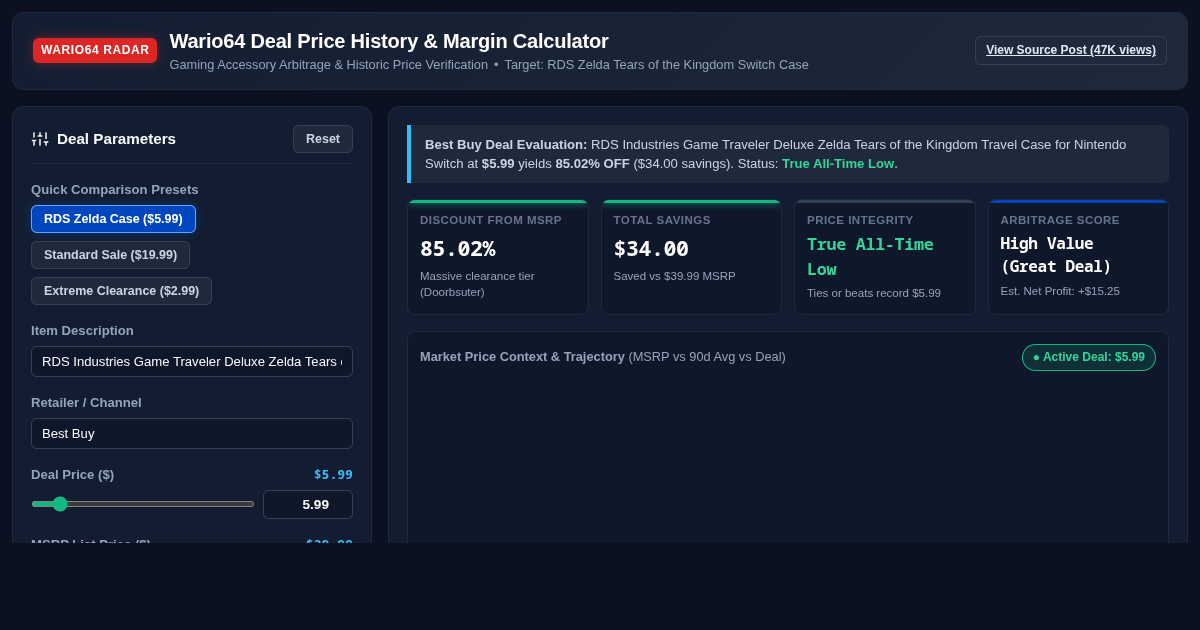This screenshot has width=1200, height=630.
Task: Select the True All-Time Low integrity text
Action: tap(870, 256)
